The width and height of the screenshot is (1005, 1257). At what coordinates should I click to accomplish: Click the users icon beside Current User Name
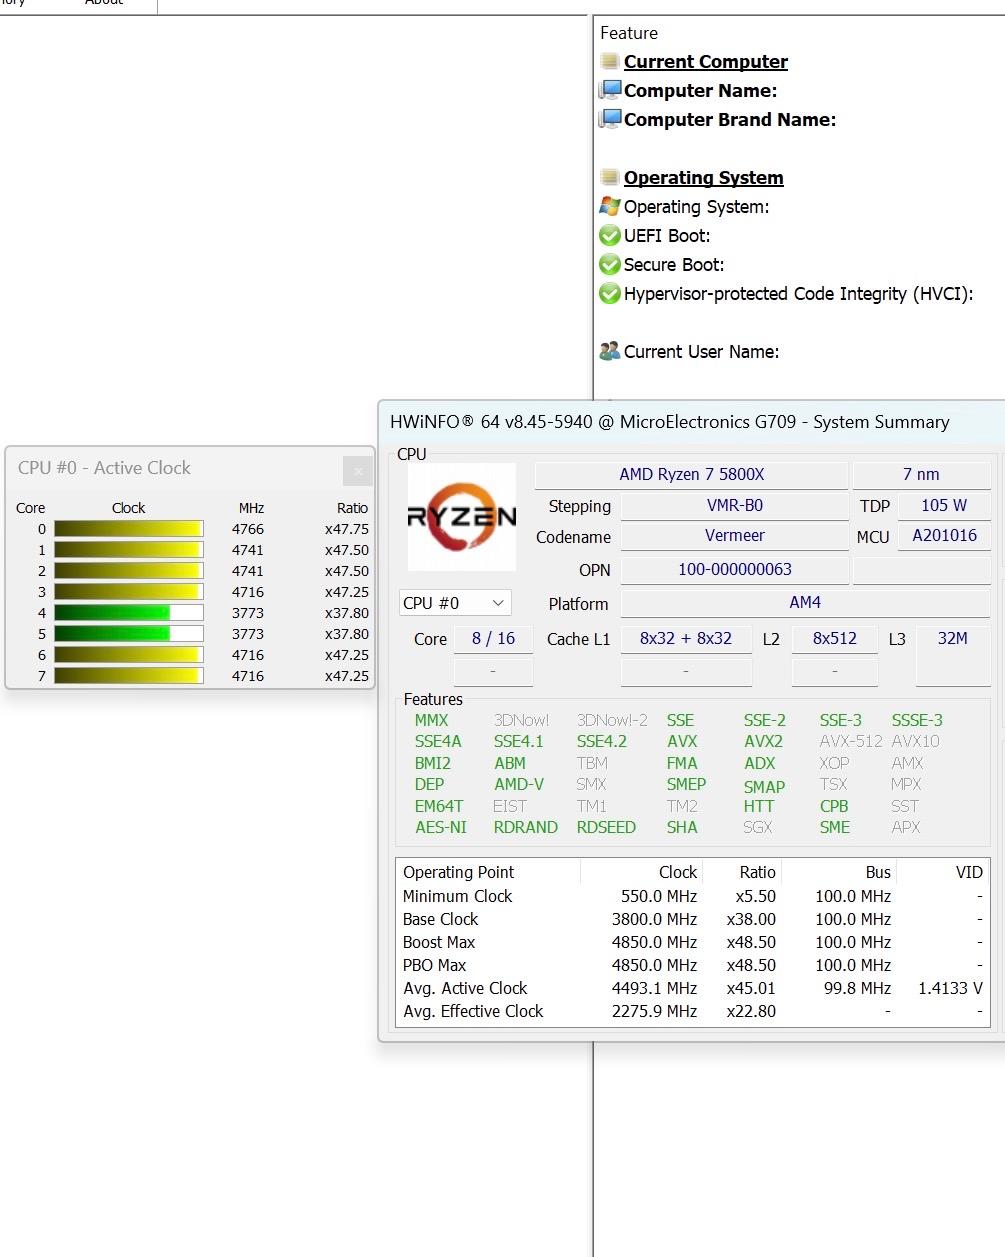610,351
